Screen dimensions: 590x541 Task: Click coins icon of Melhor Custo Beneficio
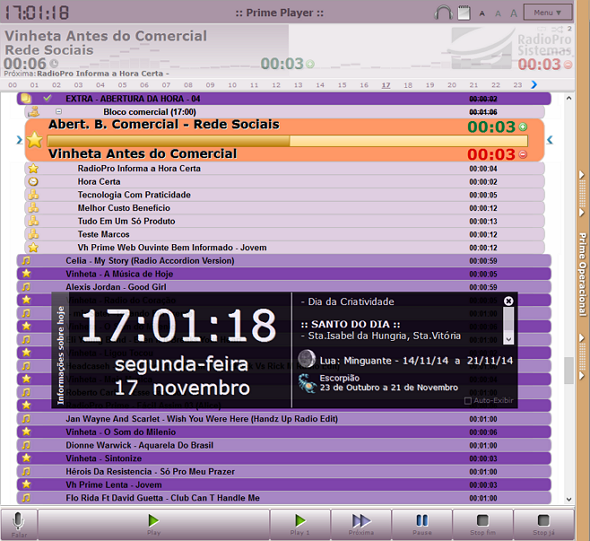[x=33, y=208]
